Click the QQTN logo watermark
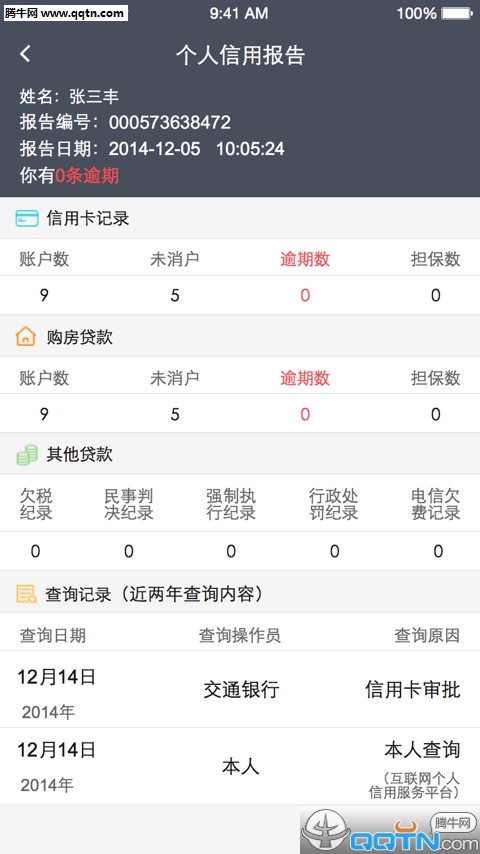 click(390, 830)
